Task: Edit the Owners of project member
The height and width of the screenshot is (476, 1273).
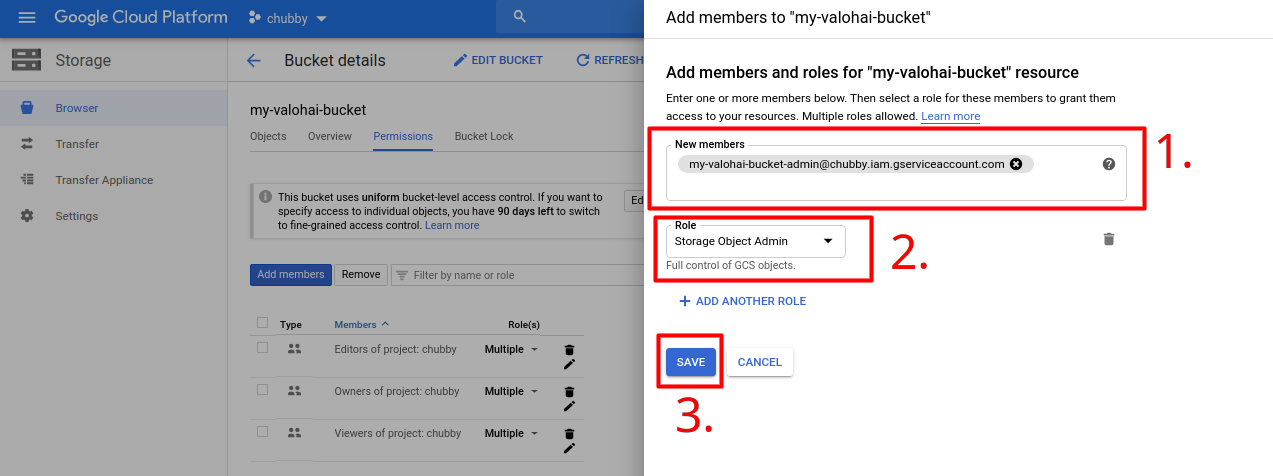Action: click(570, 406)
